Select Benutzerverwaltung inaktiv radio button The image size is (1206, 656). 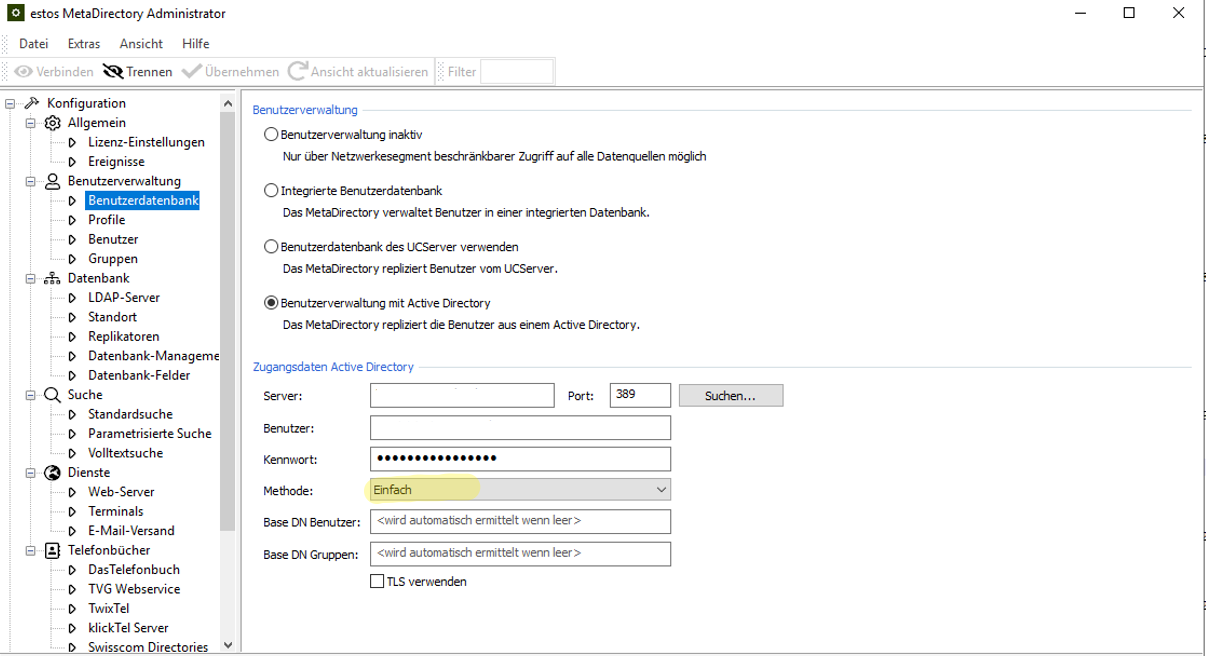(x=270, y=135)
